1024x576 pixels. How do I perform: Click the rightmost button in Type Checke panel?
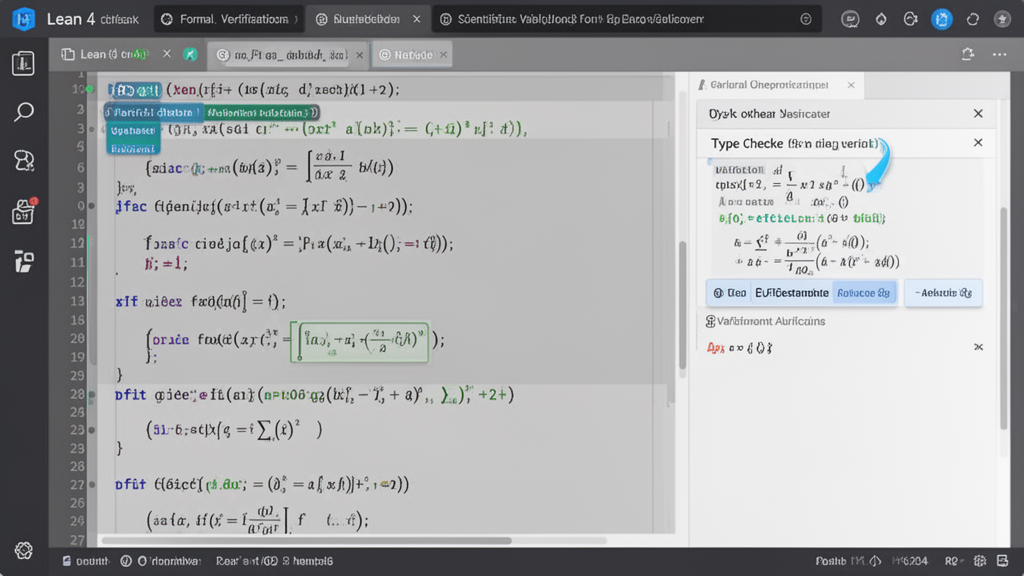pyautogui.click(x=943, y=293)
